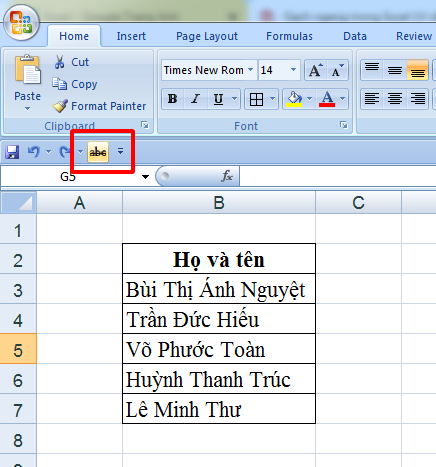Select row 2 header
436x467 pixels.
[x=18, y=260]
